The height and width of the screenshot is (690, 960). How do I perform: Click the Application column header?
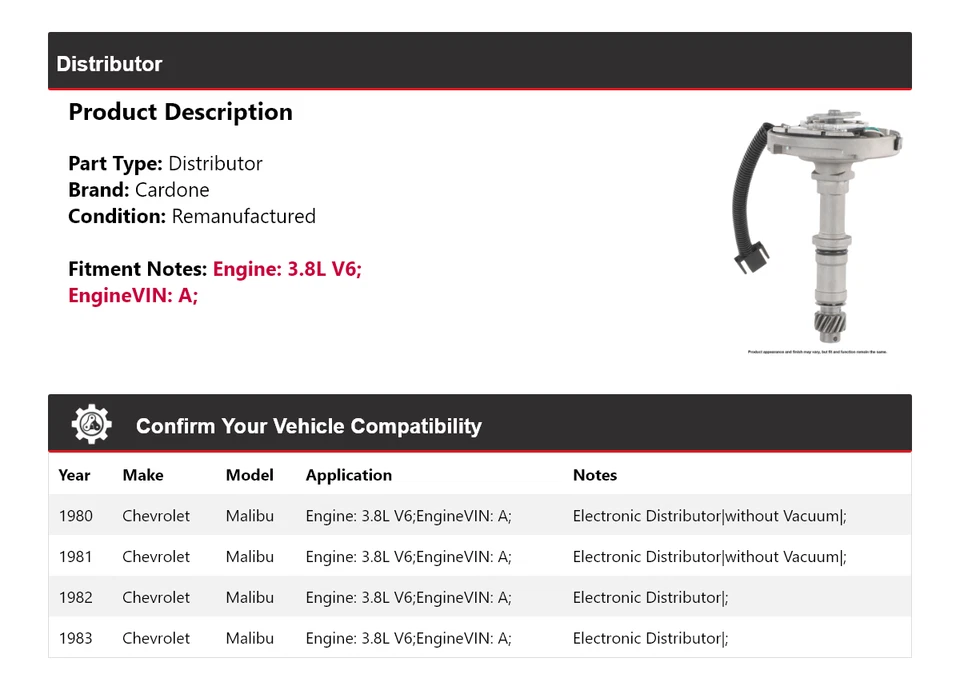(x=348, y=475)
